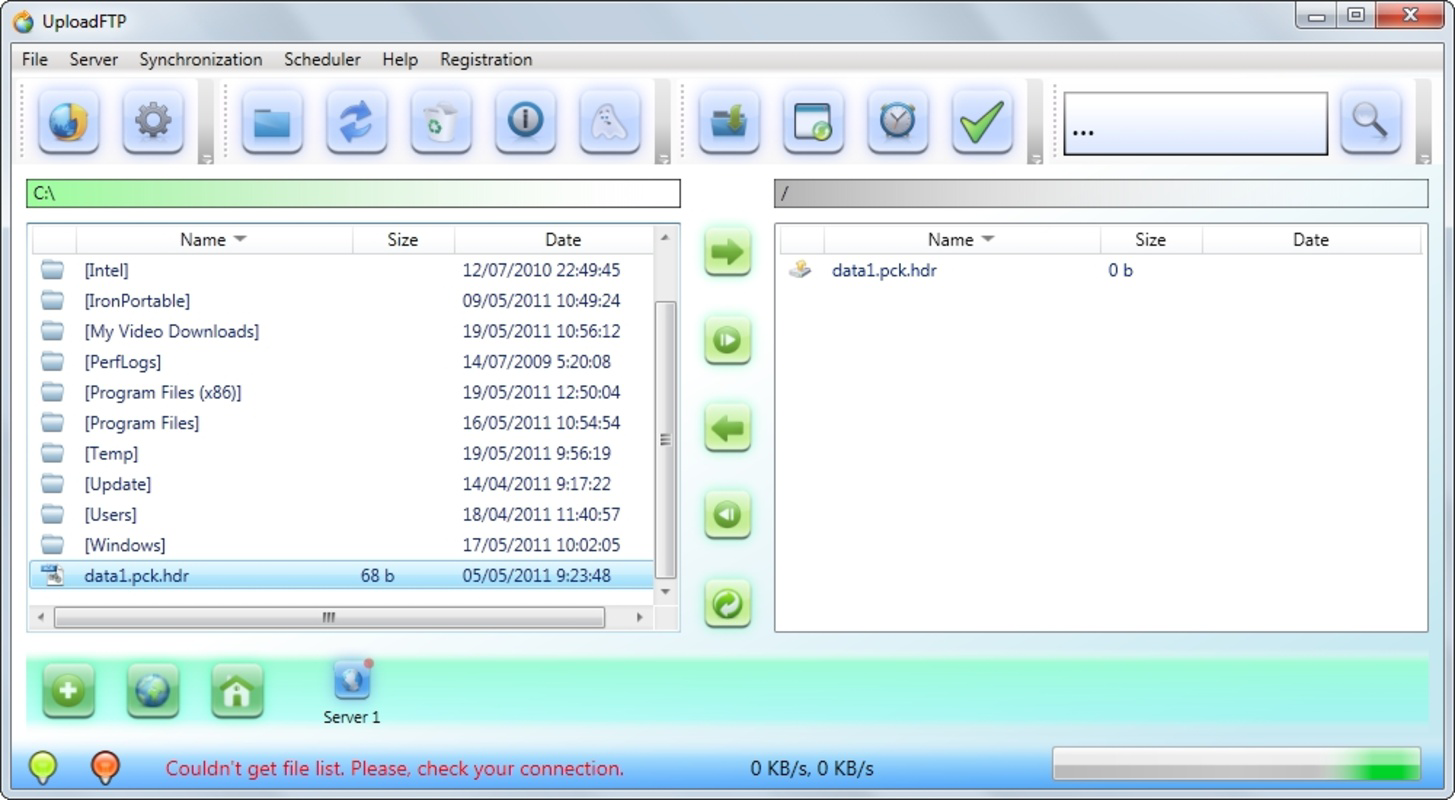Click the globe browser icon on toolbar
Image resolution: width=1455 pixels, height=800 pixels.
67,120
